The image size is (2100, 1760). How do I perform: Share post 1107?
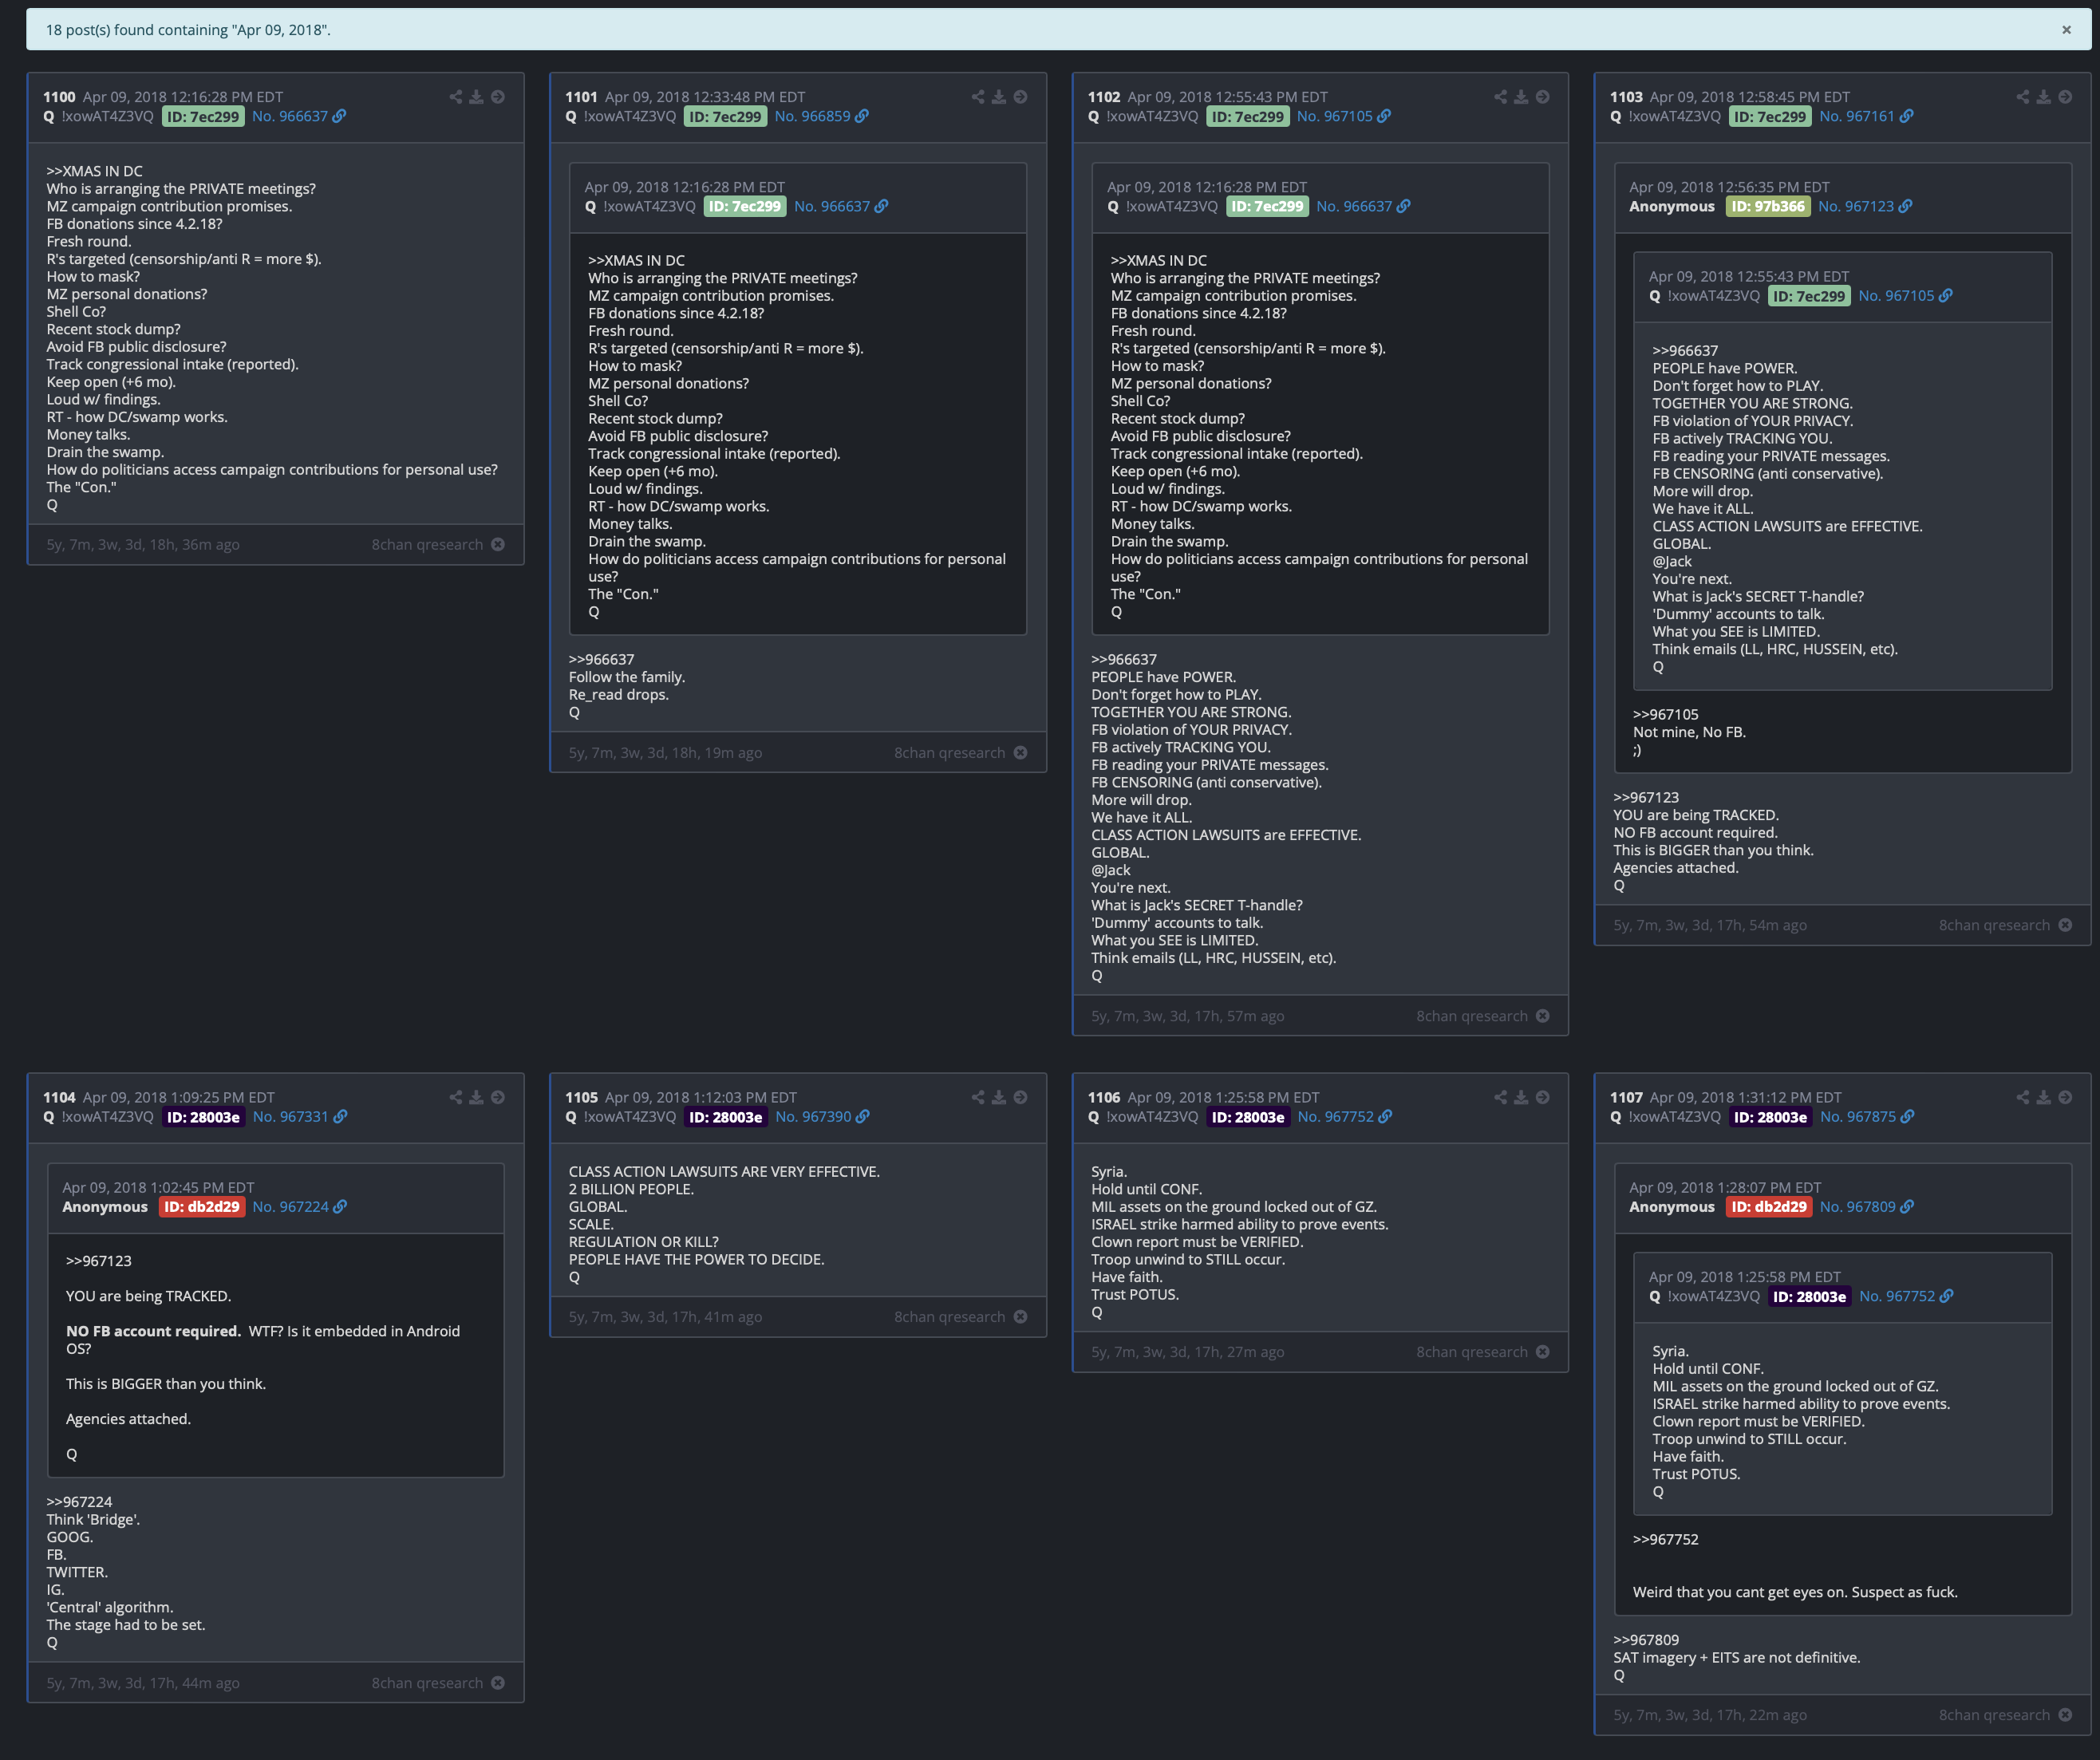click(x=2023, y=1097)
